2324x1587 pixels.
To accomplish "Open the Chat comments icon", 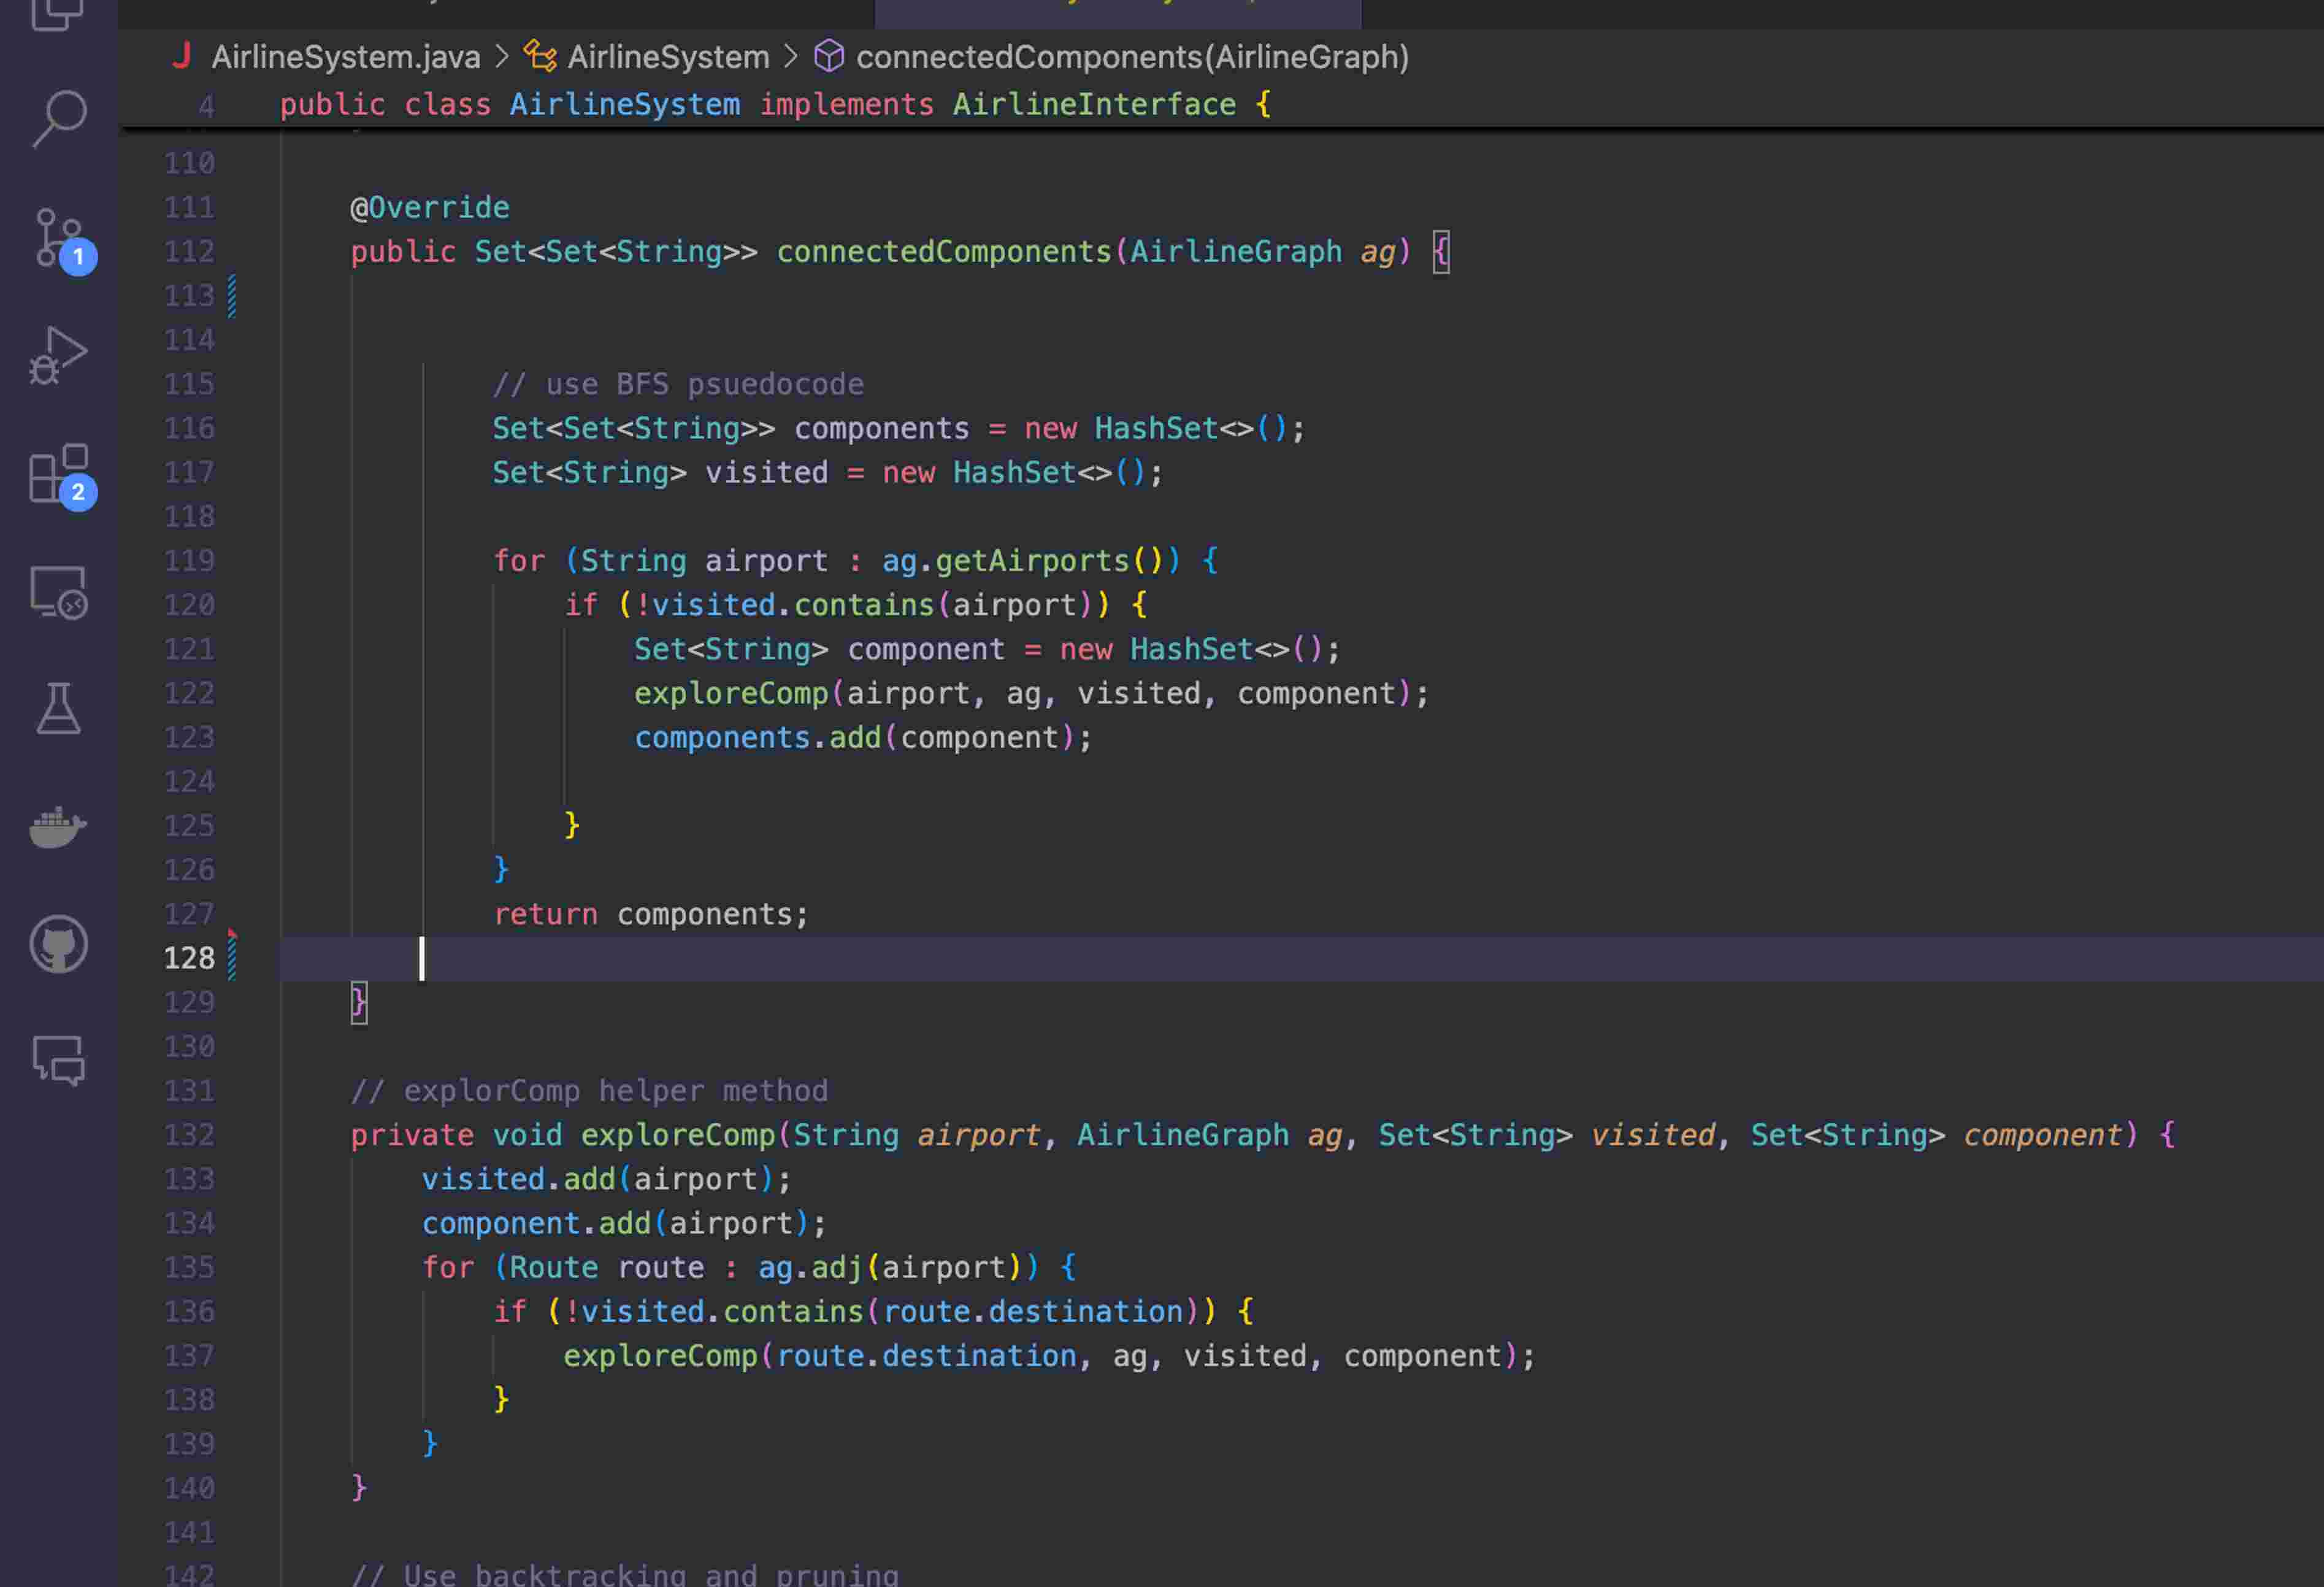I will pyautogui.click(x=58, y=1061).
